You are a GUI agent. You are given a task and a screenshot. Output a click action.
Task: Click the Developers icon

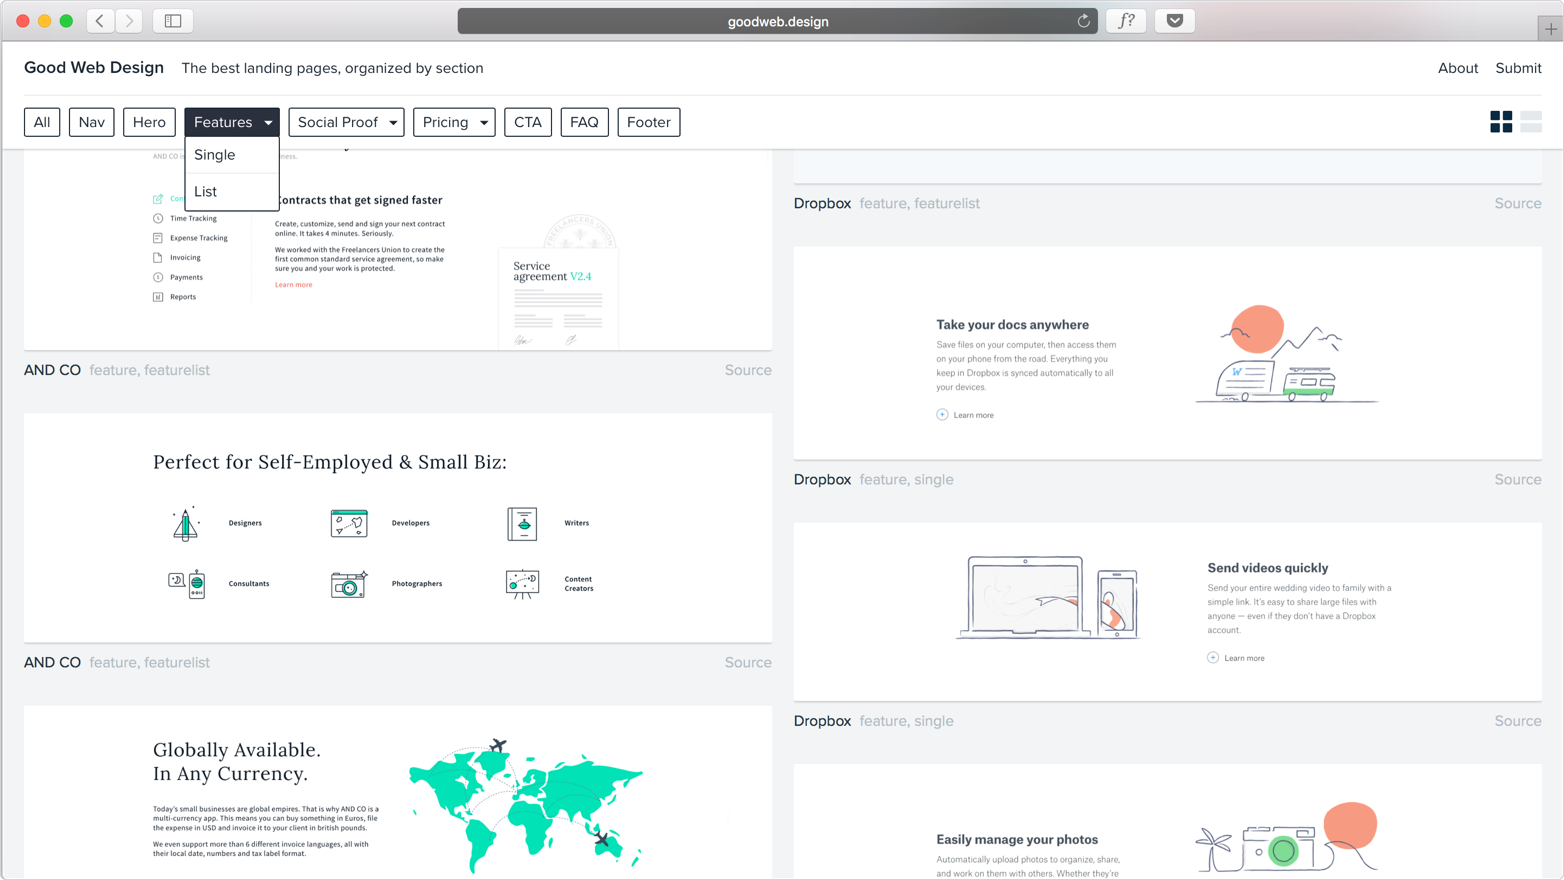coord(349,523)
